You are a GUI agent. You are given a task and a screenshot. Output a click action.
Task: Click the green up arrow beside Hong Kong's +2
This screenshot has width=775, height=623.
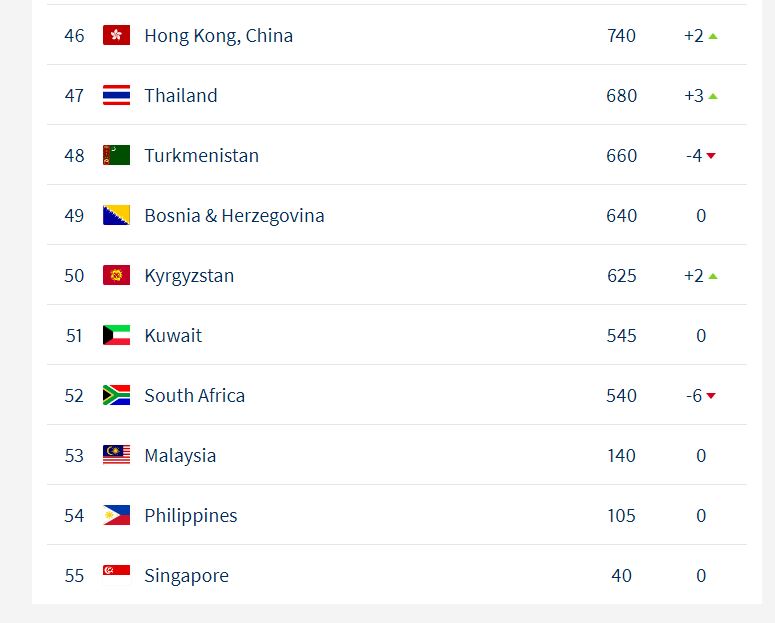point(713,36)
